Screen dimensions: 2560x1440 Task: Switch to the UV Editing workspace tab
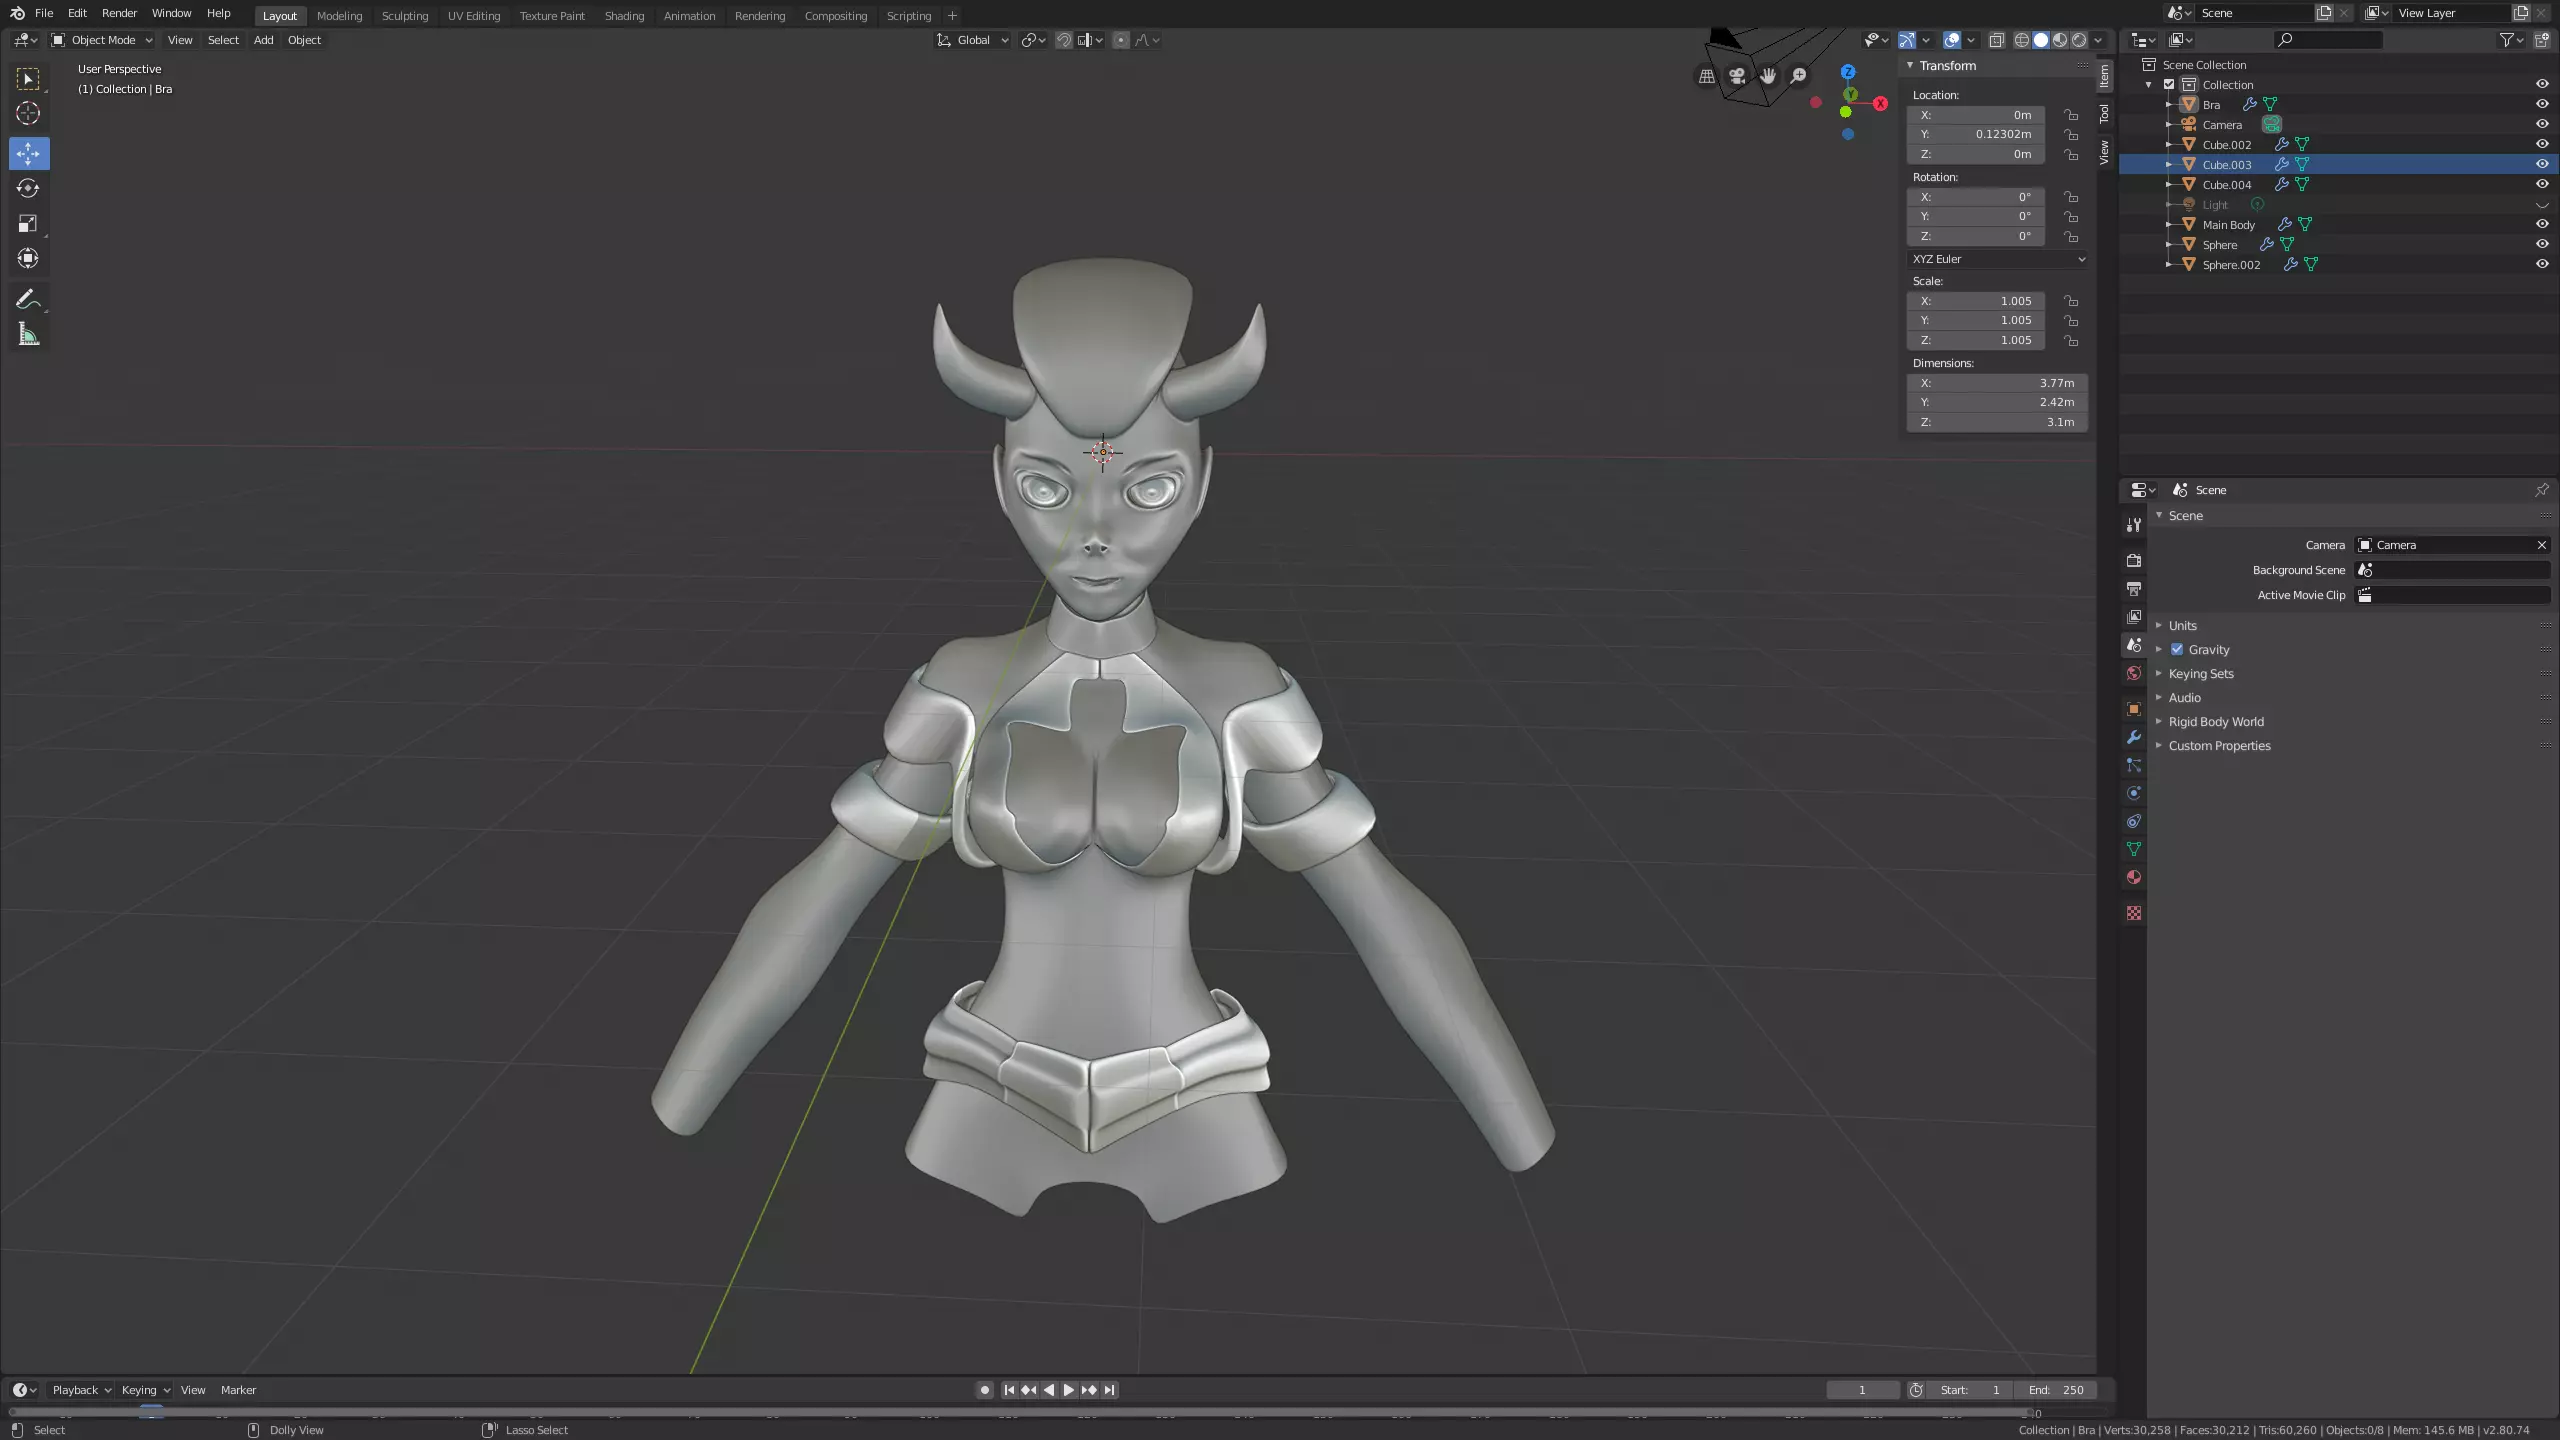[x=473, y=16]
